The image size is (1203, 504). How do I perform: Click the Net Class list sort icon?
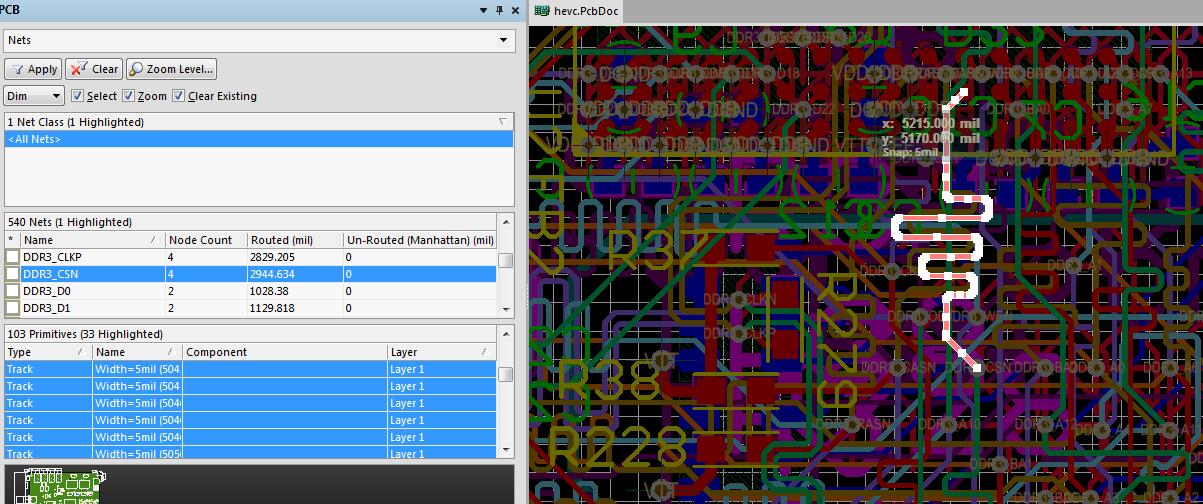[x=502, y=121]
